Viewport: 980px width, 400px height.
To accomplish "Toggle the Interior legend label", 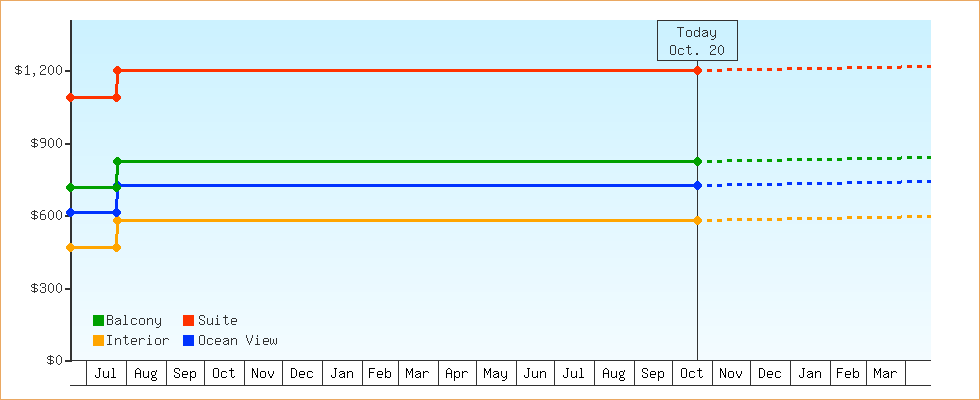I will (138, 340).
